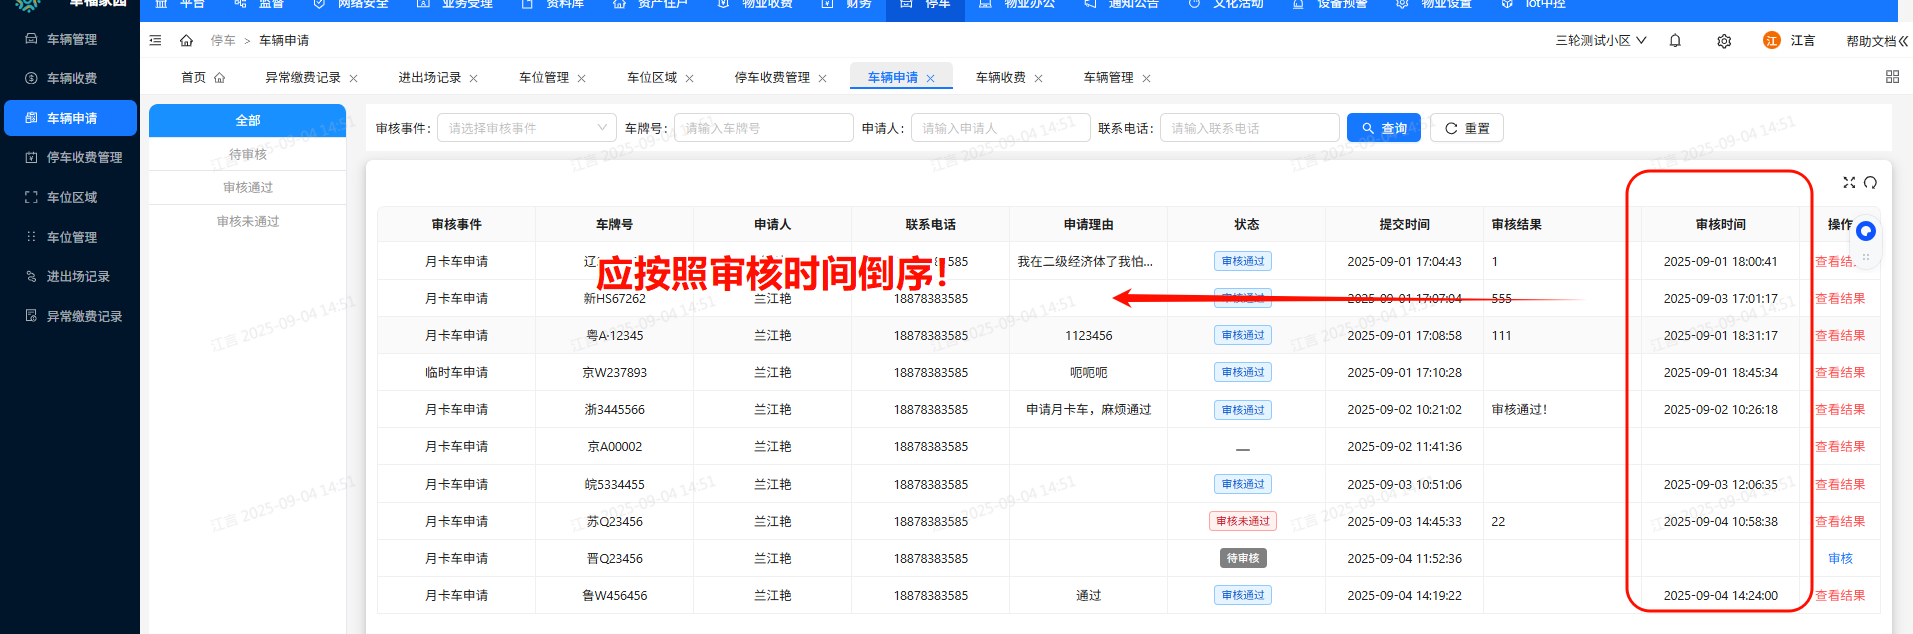Click review time 2025-09-04 14:24:00
Screen dimensions: 1913x634
1720,595
